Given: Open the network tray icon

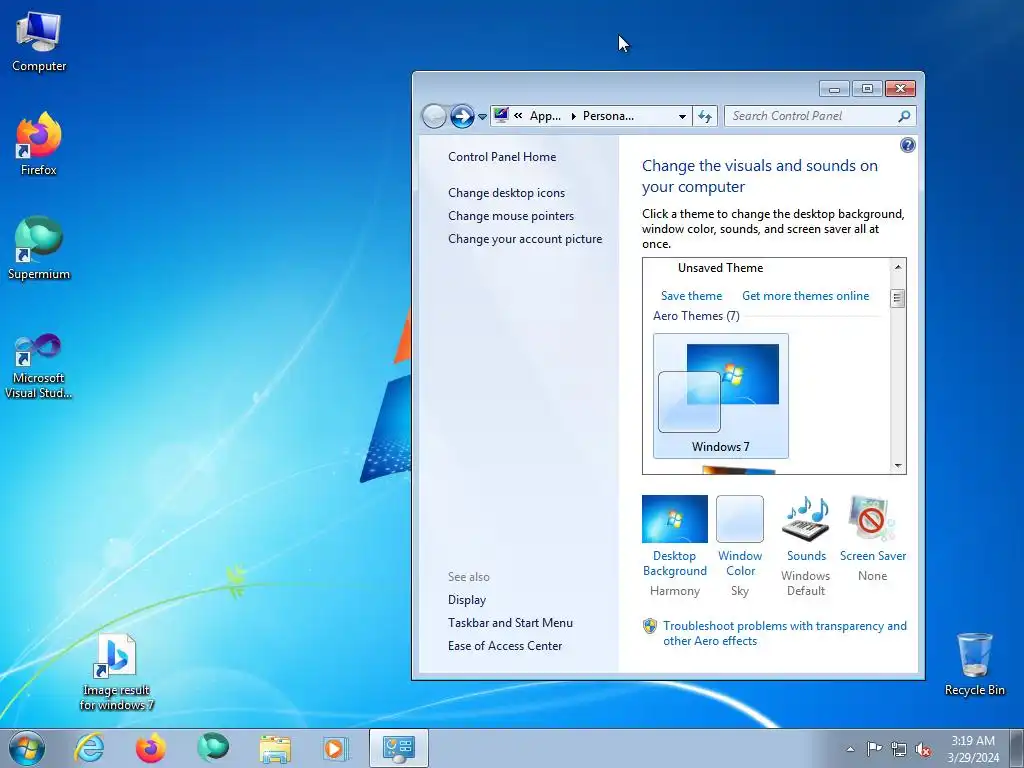Looking at the screenshot, I should [899, 749].
